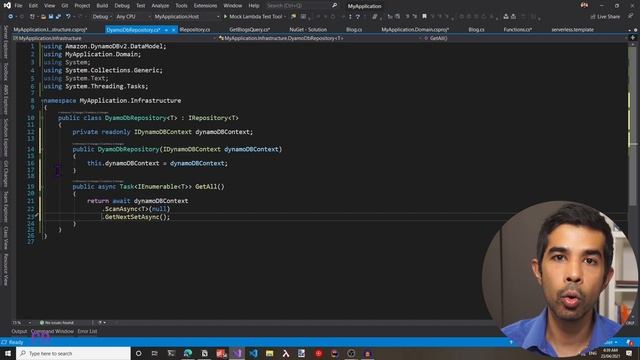The height and width of the screenshot is (360, 640).
Task: Open the GetAll() member navigation dropdown
Action: [x=524, y=38]
